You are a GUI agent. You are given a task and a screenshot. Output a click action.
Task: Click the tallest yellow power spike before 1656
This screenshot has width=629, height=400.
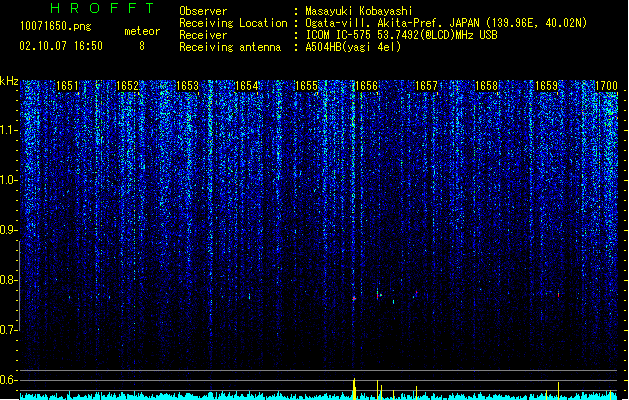coord(354,388)
